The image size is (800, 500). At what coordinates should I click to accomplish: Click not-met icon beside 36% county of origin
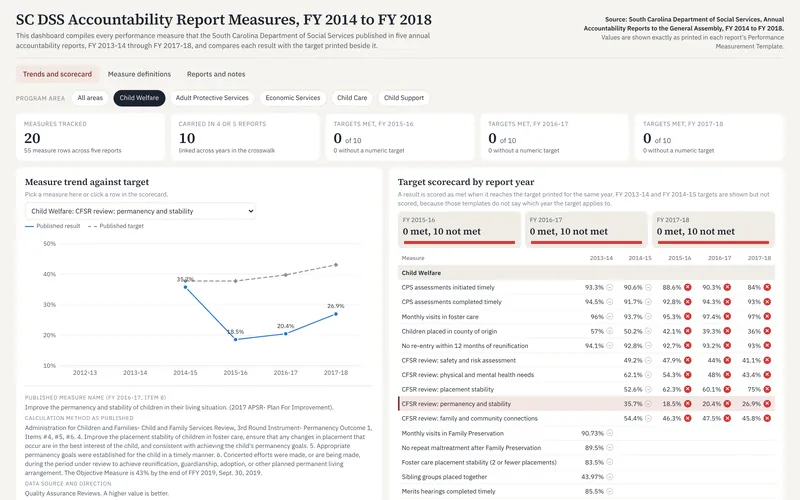[x=767, y=331]
